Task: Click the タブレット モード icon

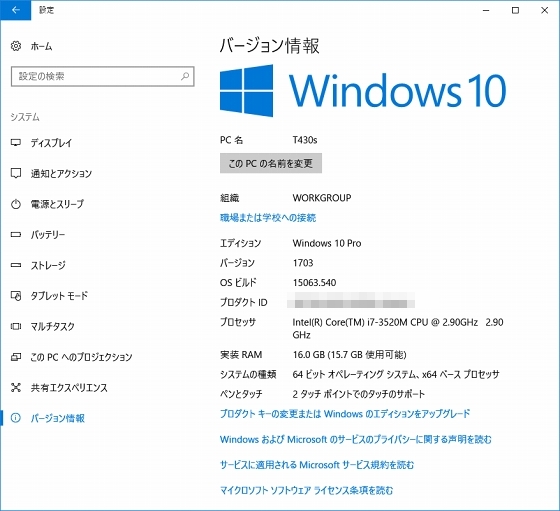Action: pos(16,296)
